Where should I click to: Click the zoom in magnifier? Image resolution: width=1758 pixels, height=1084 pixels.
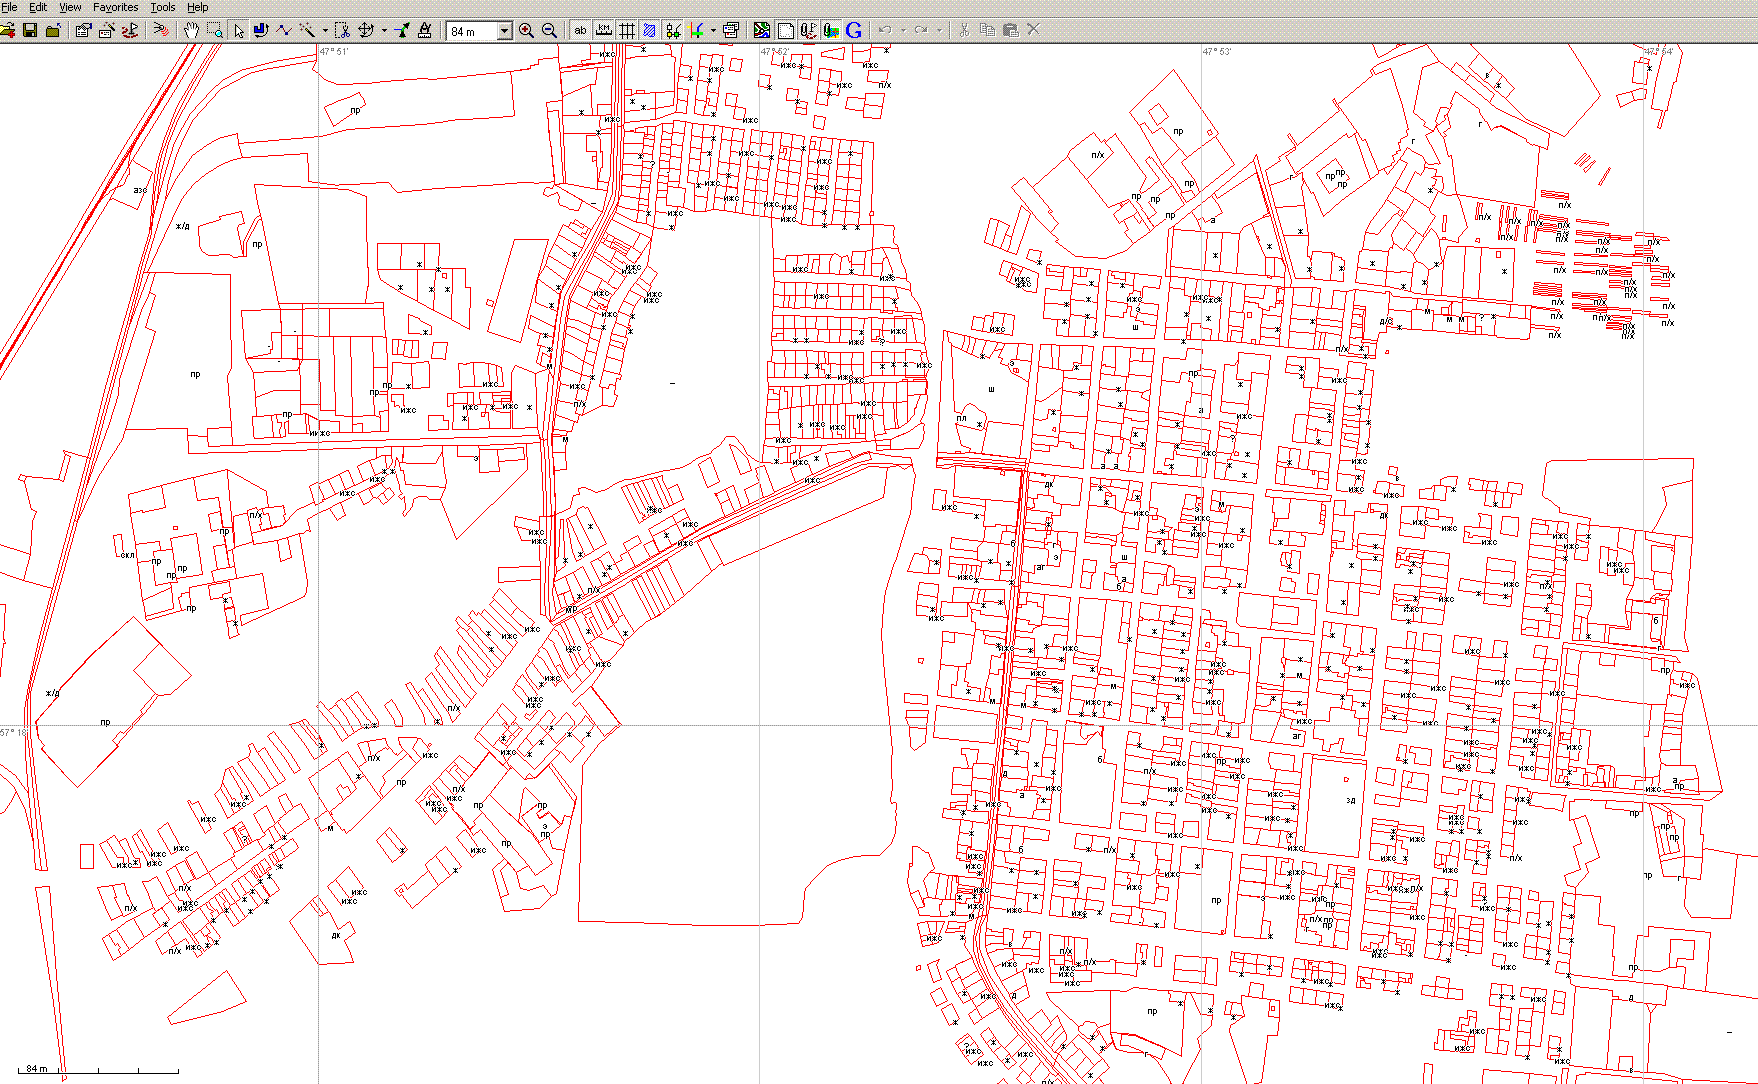click(526, 30)
